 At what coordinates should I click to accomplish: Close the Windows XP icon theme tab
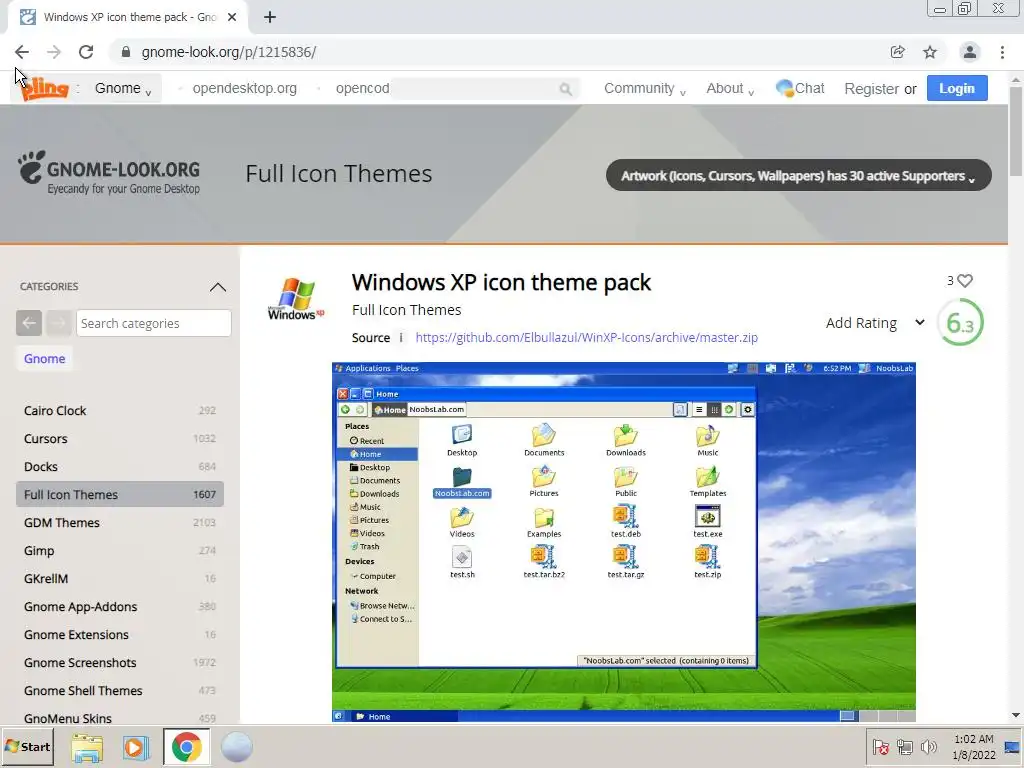pos(232,18)
